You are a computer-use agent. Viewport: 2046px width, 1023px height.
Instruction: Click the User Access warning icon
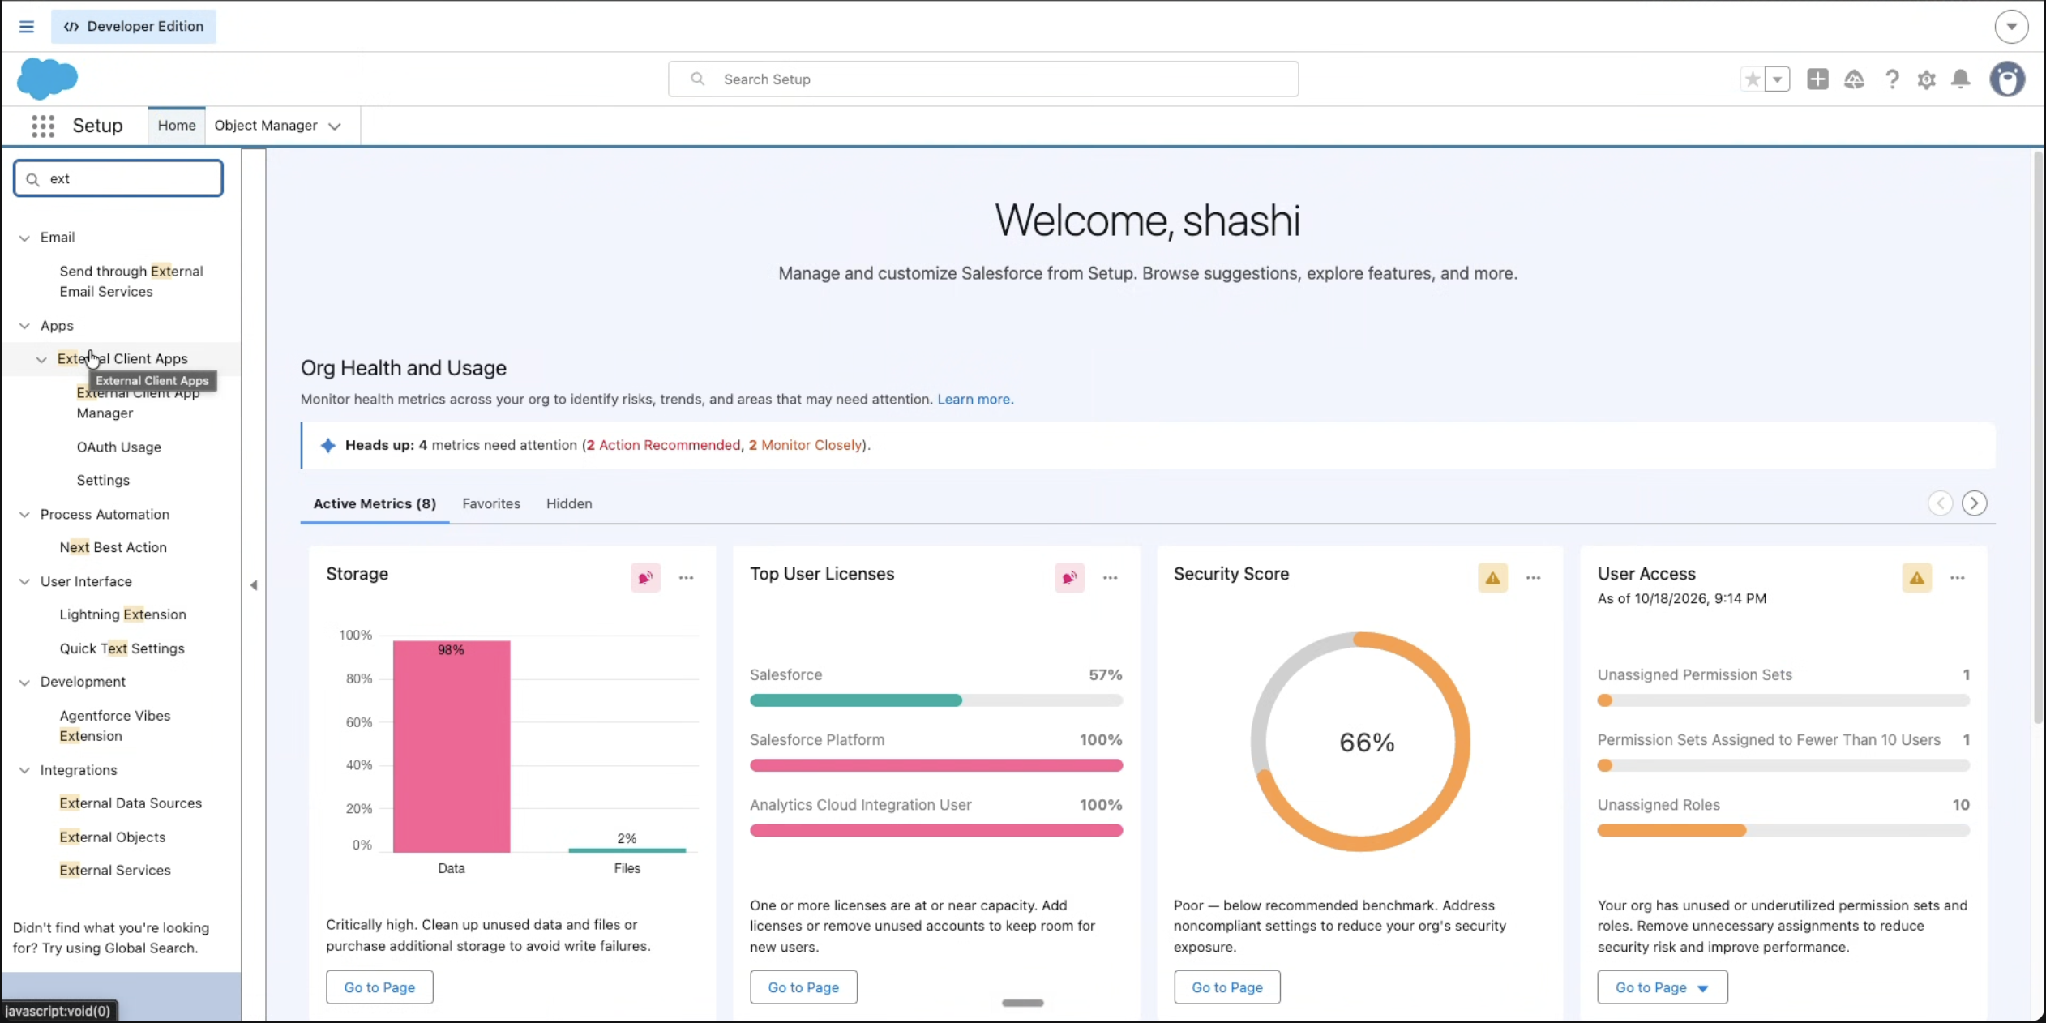(1917, 577)
